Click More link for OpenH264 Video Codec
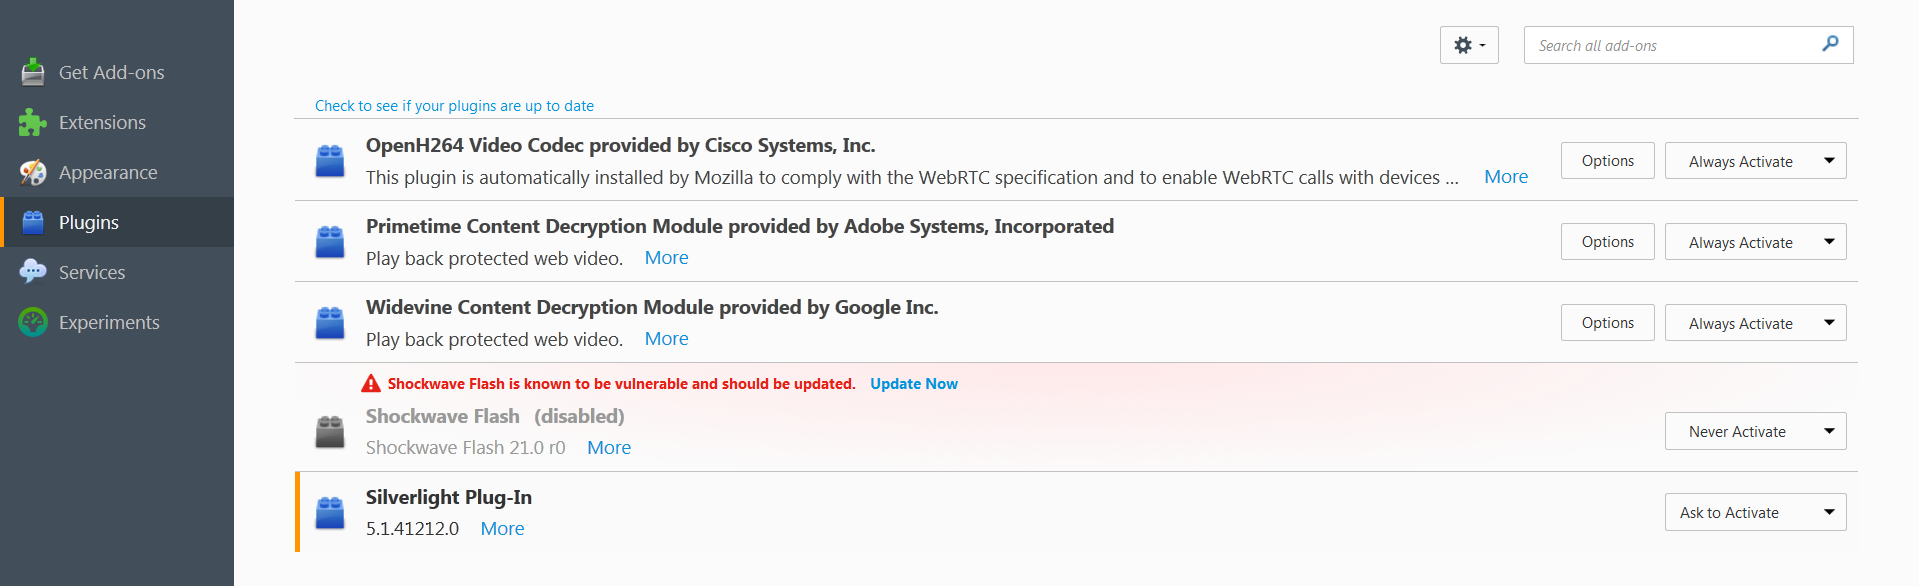 (x=1505, y=177)
